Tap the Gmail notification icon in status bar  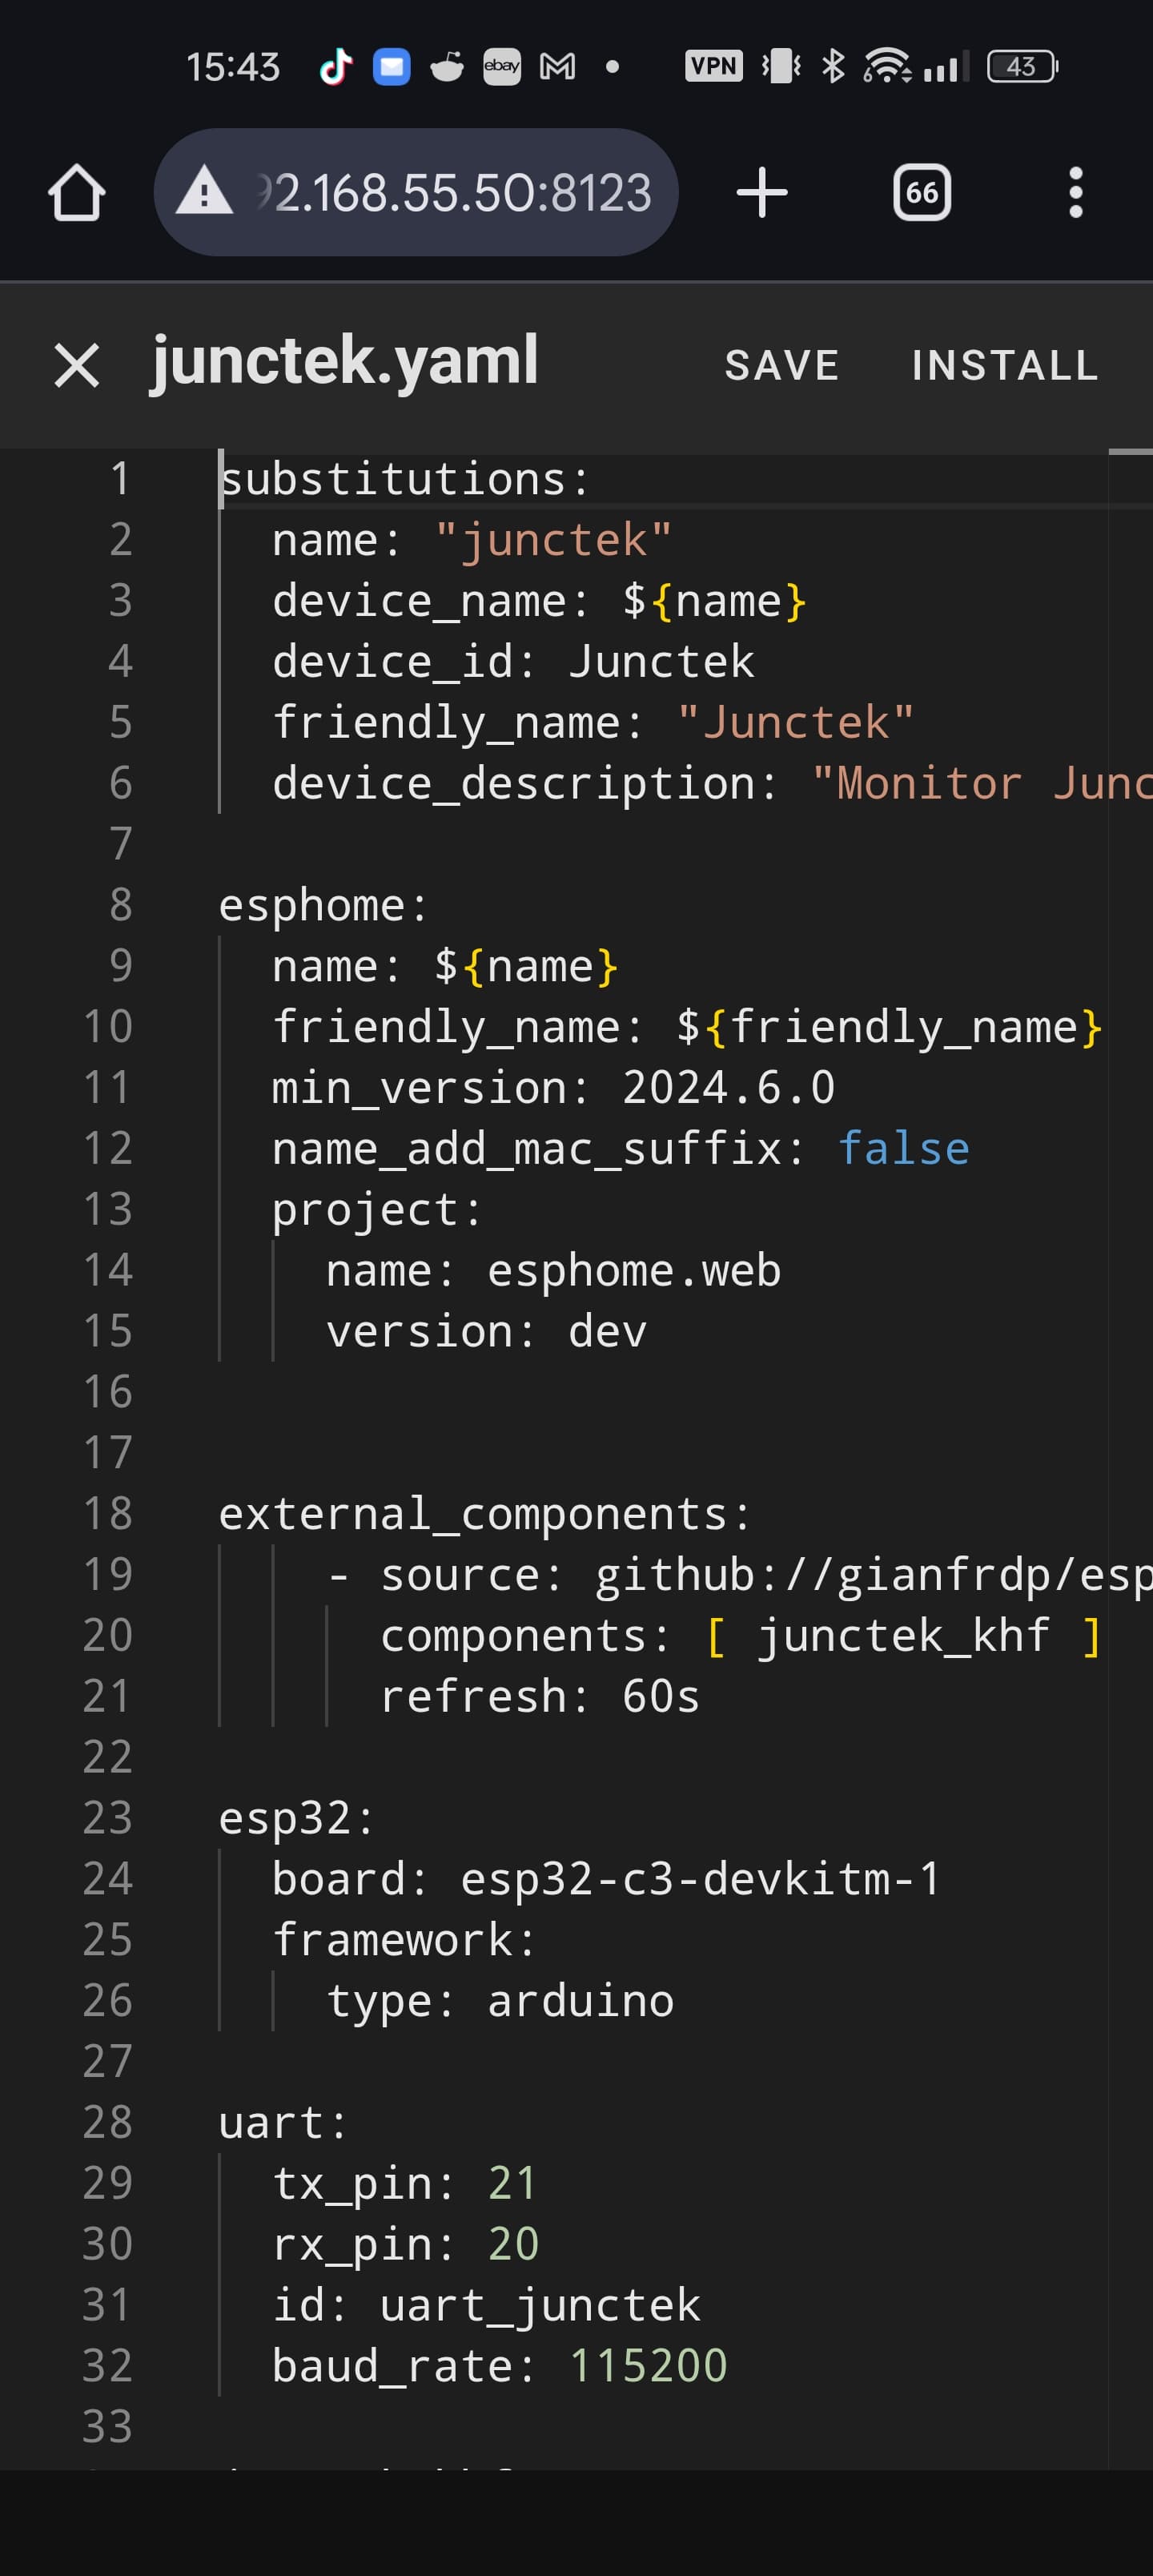tap(557, 67)
